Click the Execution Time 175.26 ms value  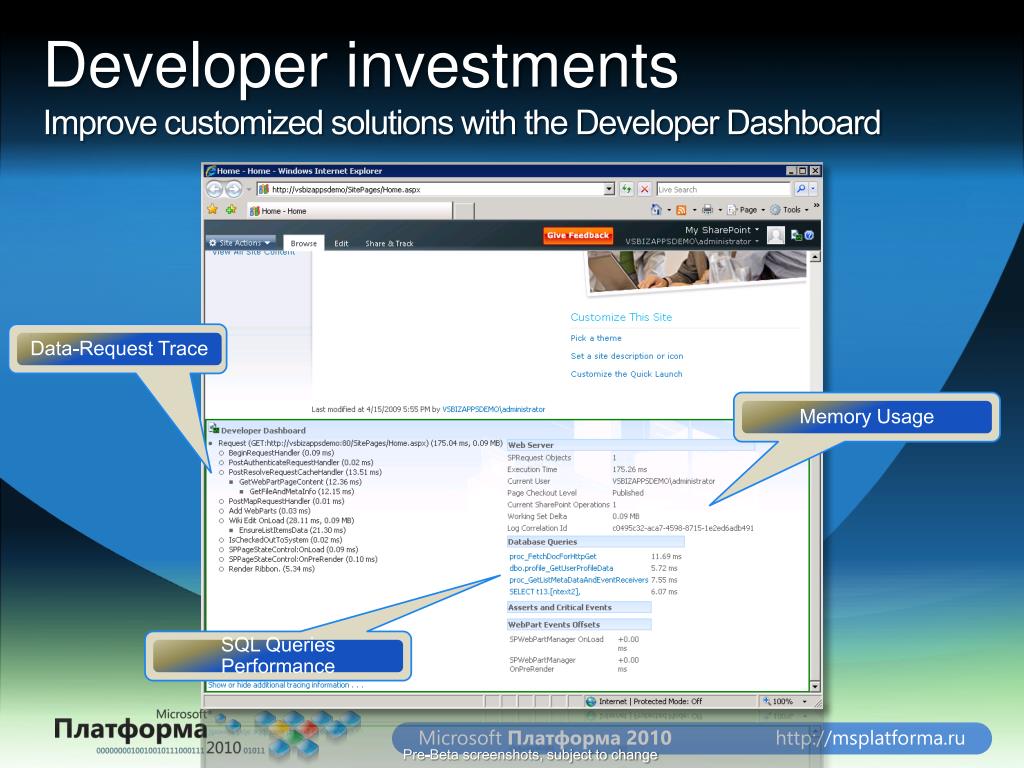click(x=630, y=469)
